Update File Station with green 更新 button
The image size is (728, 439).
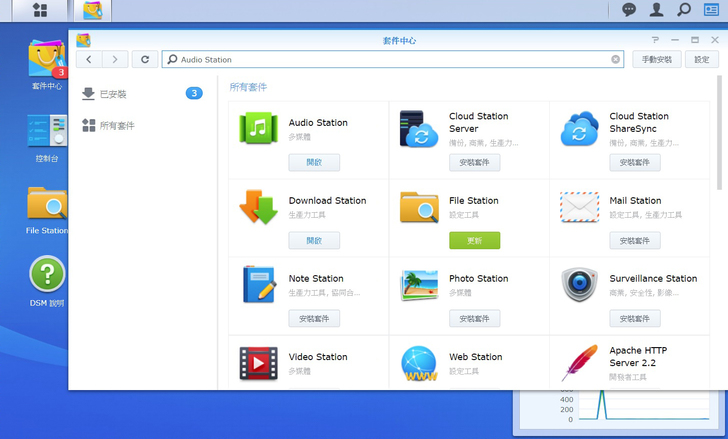tap(474, 240)
